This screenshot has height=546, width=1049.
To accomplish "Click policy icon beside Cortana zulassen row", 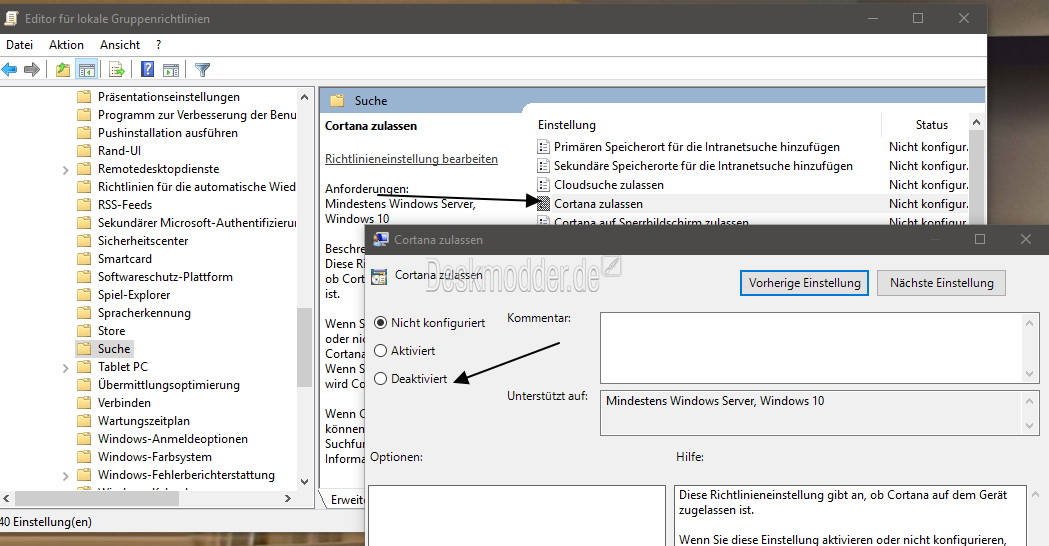I will pos(543,203).
